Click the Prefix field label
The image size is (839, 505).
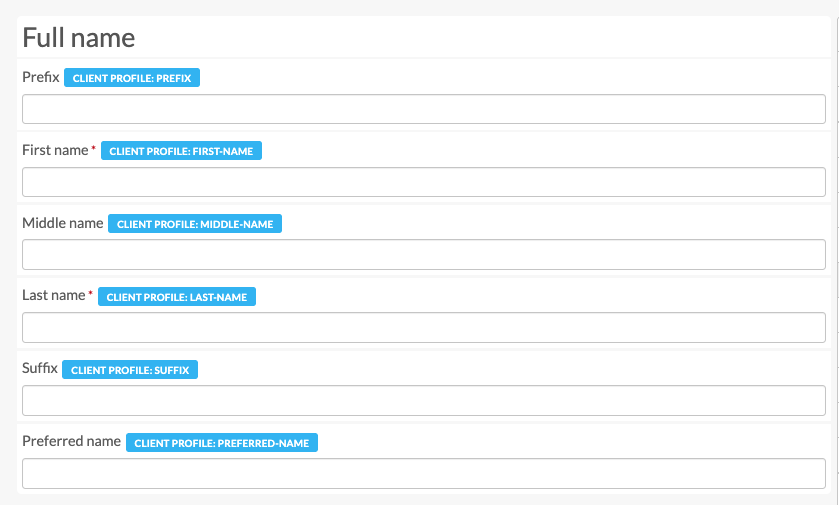41,77
